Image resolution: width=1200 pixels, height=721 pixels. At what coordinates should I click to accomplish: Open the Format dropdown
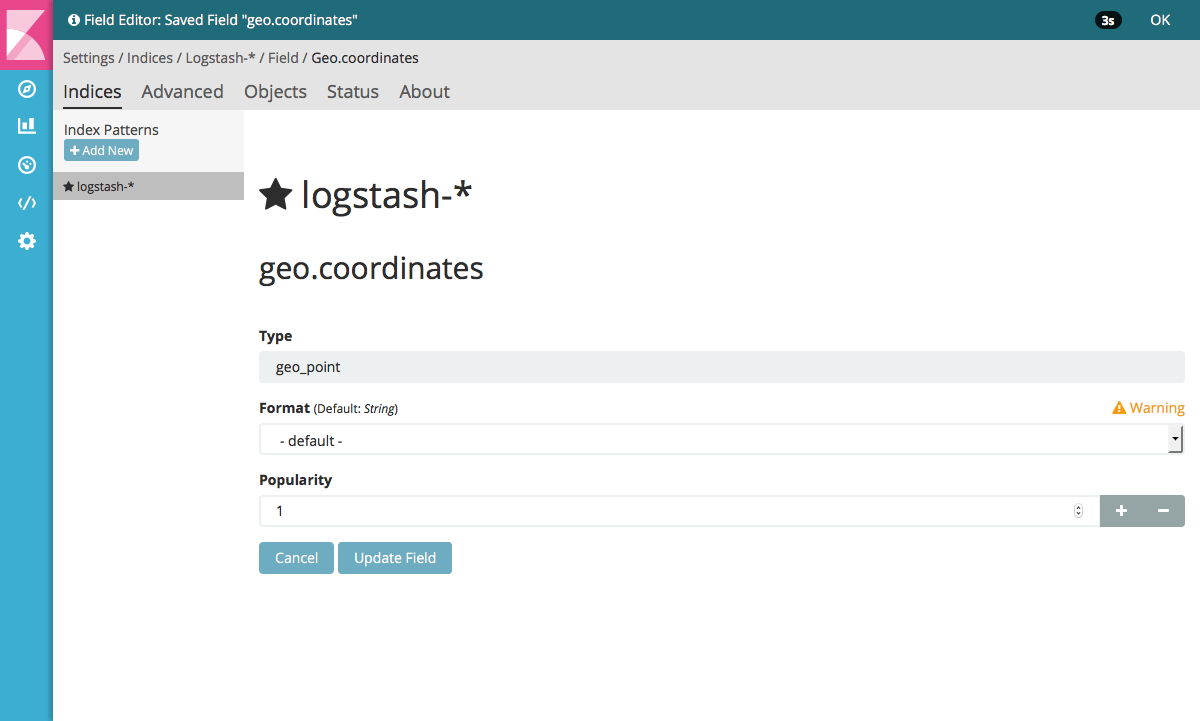721,440
